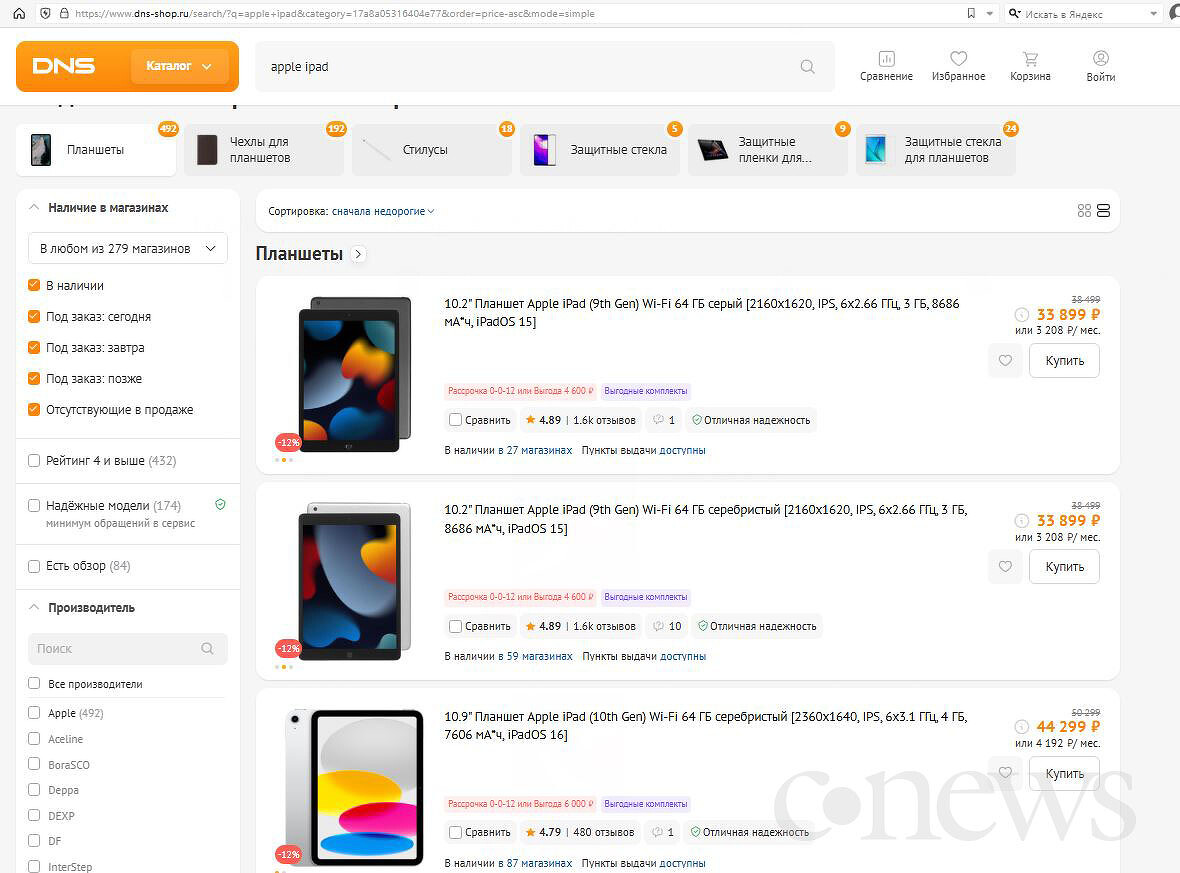The height and width of the screenshot is (873, 1180).
Task: Open the browser bookmark dropdown arrow
Action: point(990,14)
